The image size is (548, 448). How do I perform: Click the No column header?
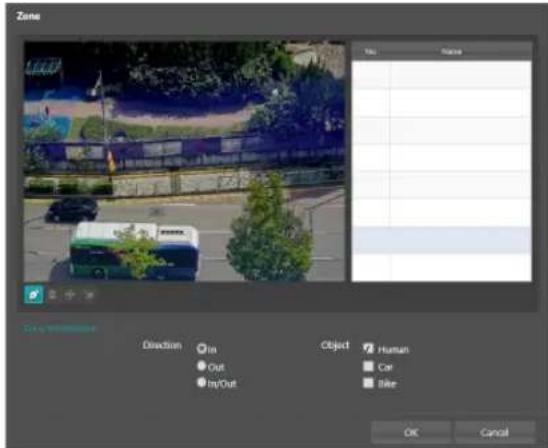click(x=370, y=52)
